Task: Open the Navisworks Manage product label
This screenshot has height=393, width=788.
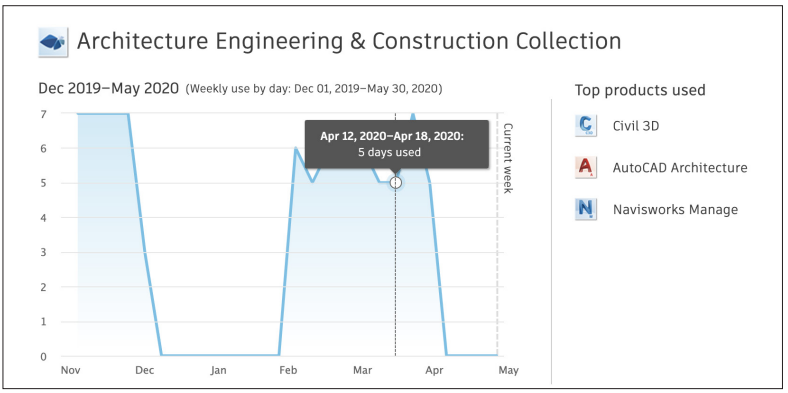Action: [x=675, y=209]
